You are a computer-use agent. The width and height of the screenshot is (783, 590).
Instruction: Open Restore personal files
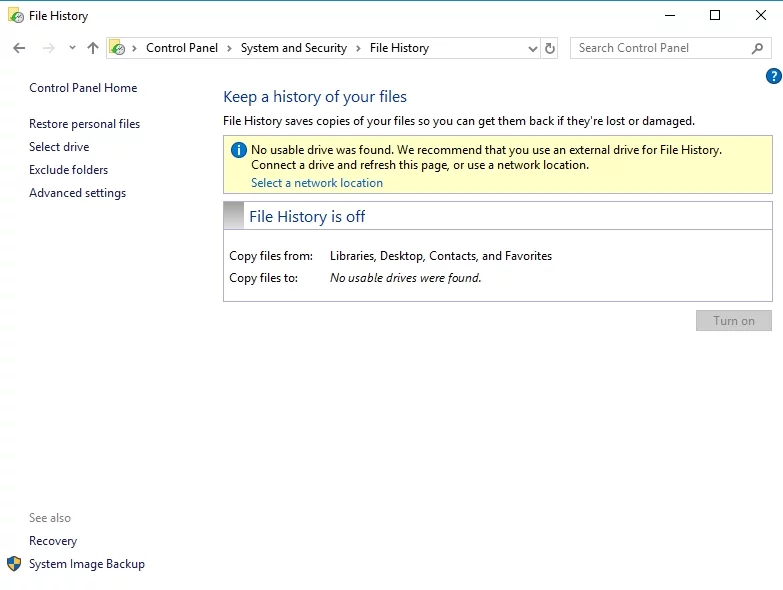point(84,124)
